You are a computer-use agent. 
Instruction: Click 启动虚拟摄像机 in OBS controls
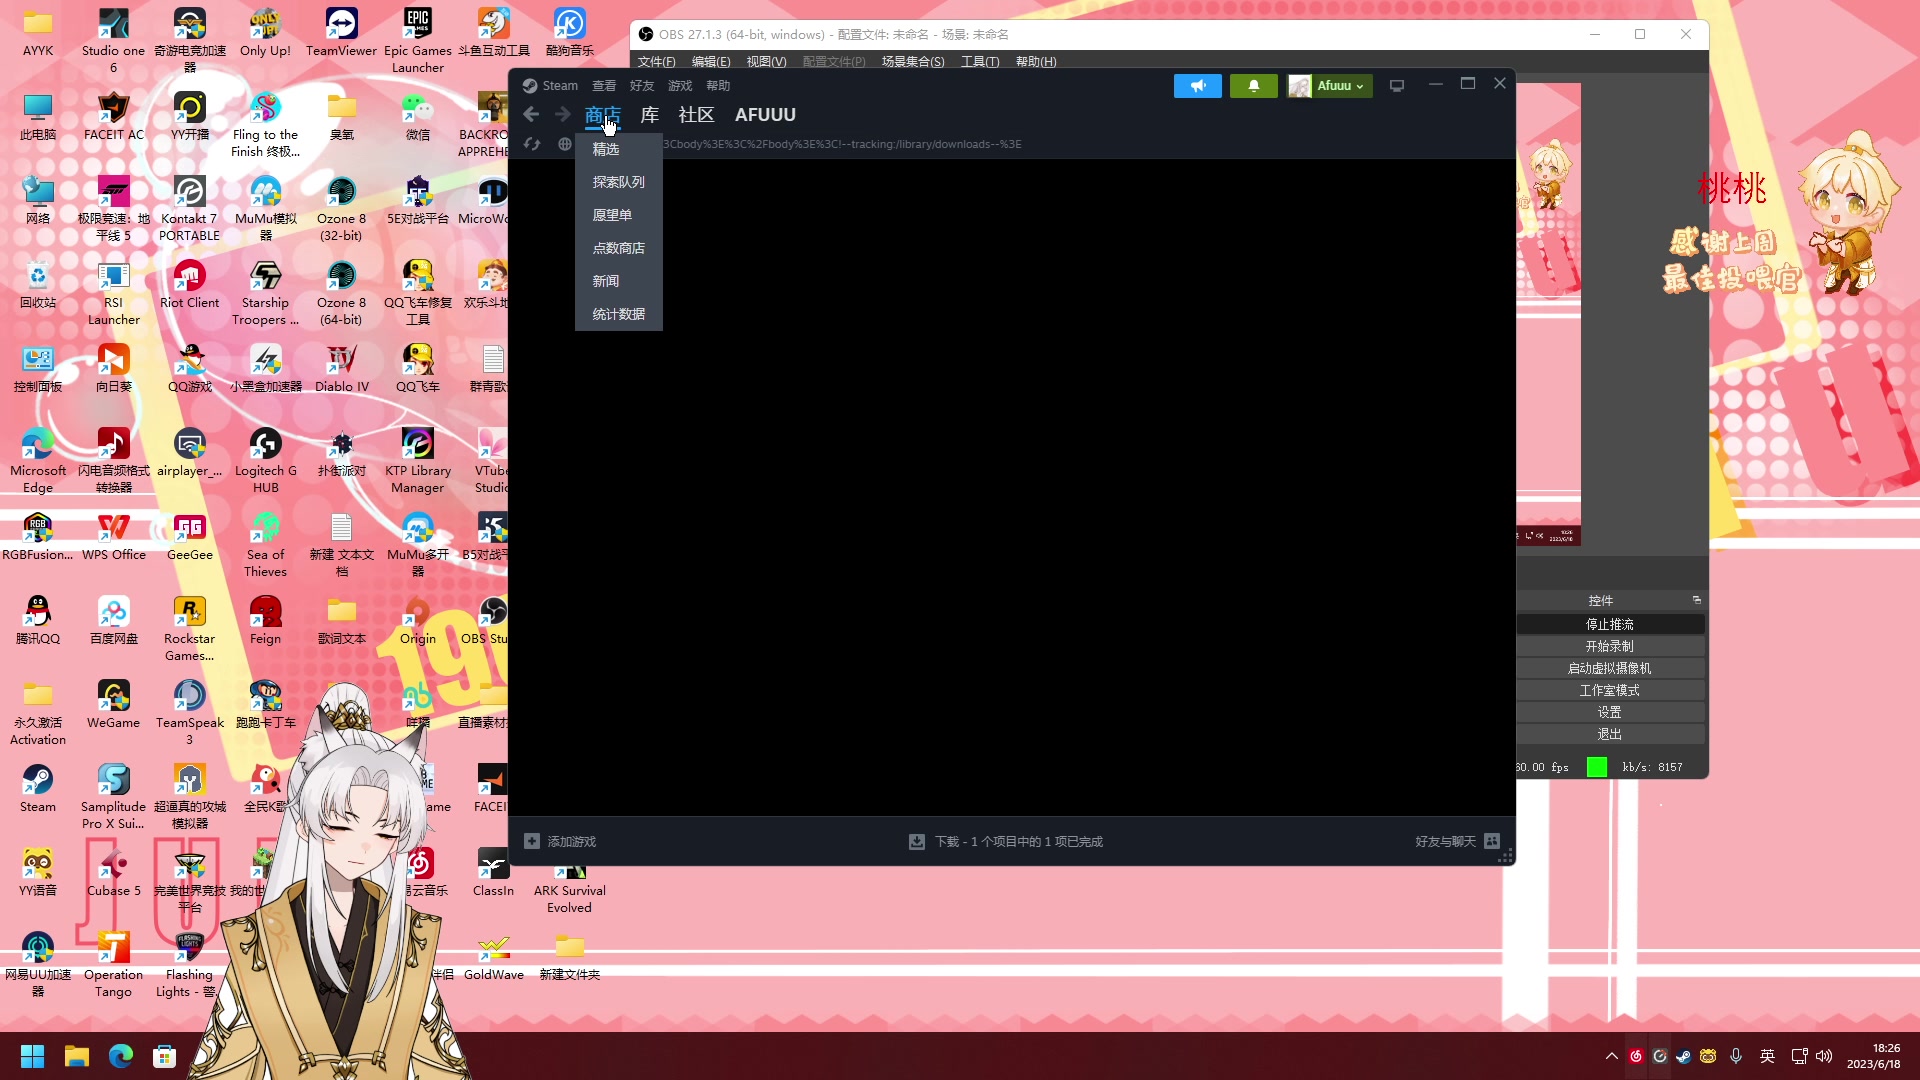(x=1610, y=668)
